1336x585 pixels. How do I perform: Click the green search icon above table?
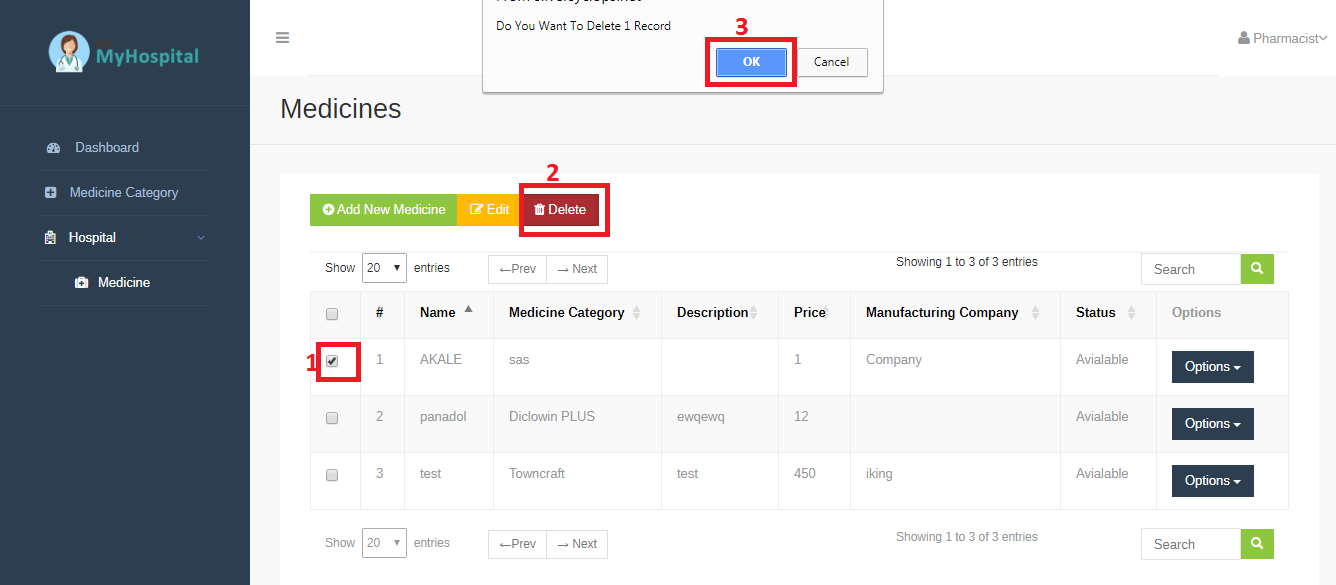(1257, 269)
